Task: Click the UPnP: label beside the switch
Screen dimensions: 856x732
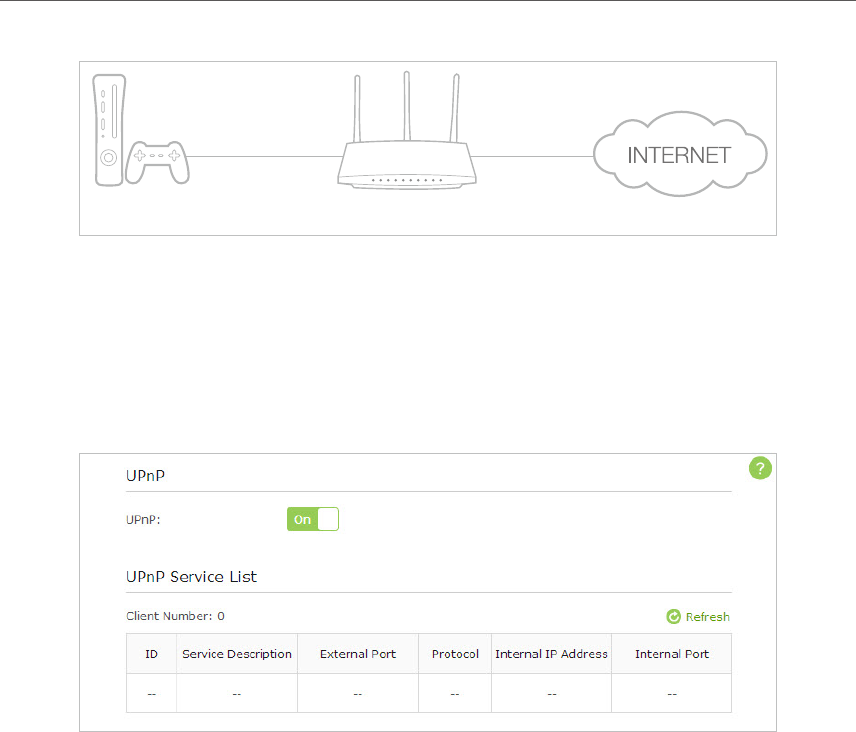Action: [143, 520]
